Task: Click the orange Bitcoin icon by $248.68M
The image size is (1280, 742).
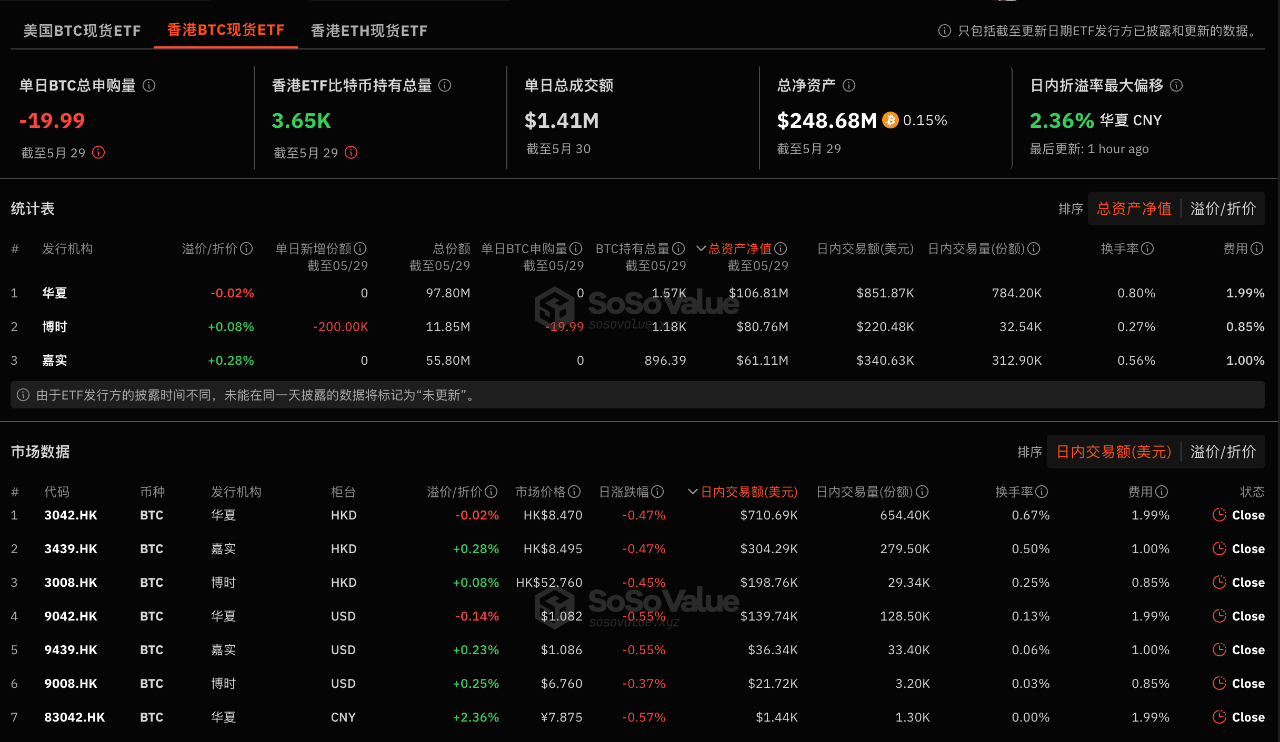Action: (x=890, y=120)
